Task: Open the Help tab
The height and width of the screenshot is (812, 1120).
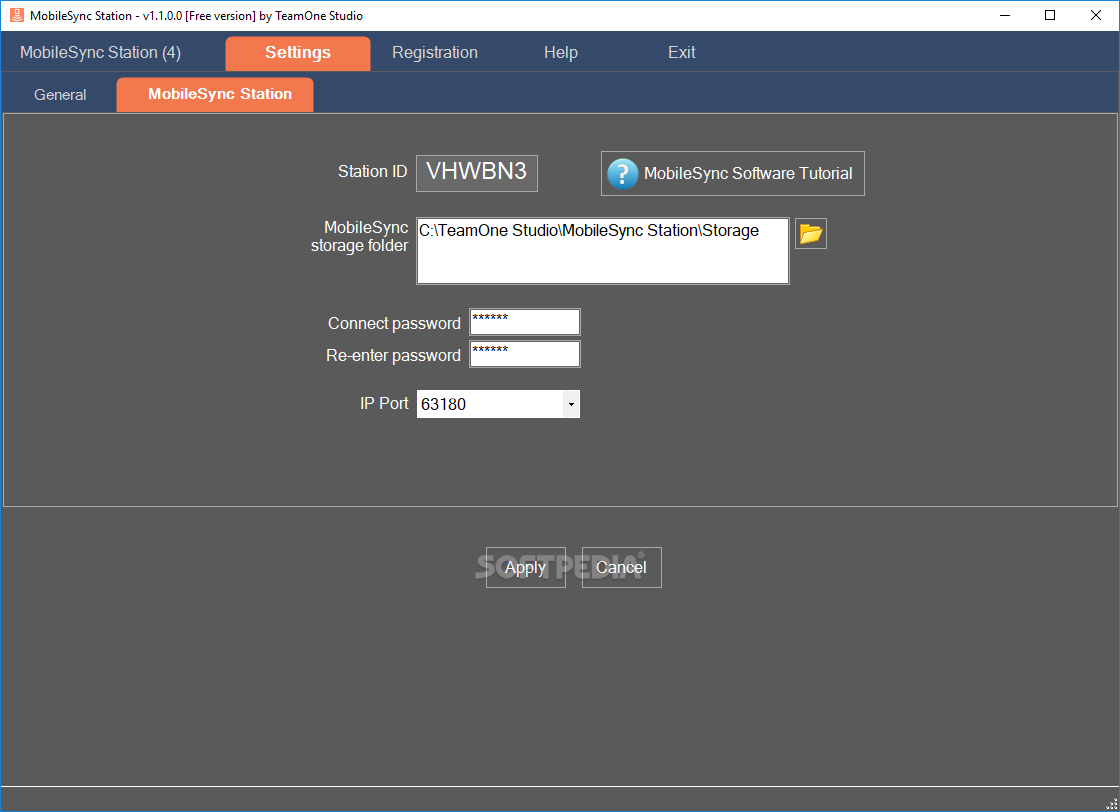Action: coord(561,52)
